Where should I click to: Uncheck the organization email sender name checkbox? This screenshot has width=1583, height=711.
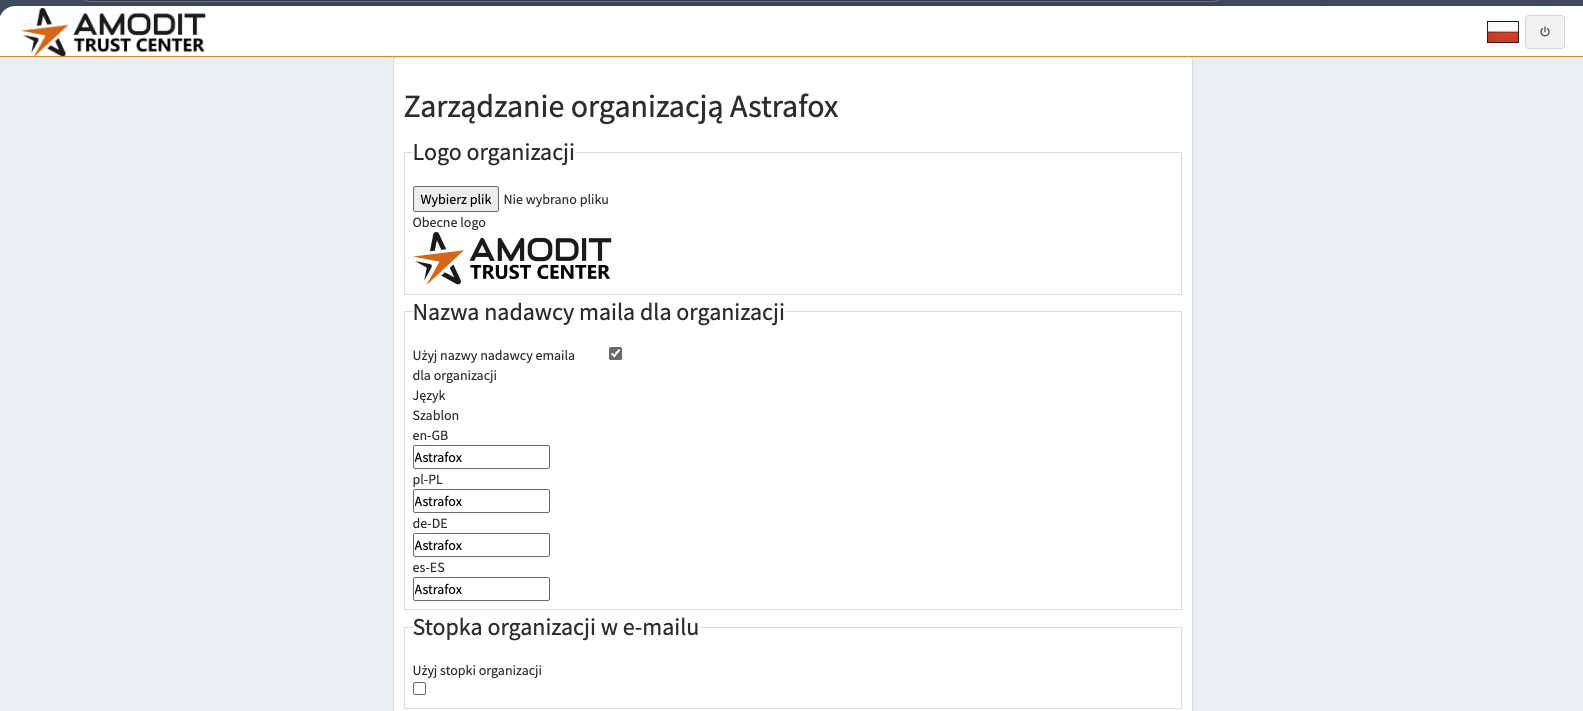[x=615, y=354]
